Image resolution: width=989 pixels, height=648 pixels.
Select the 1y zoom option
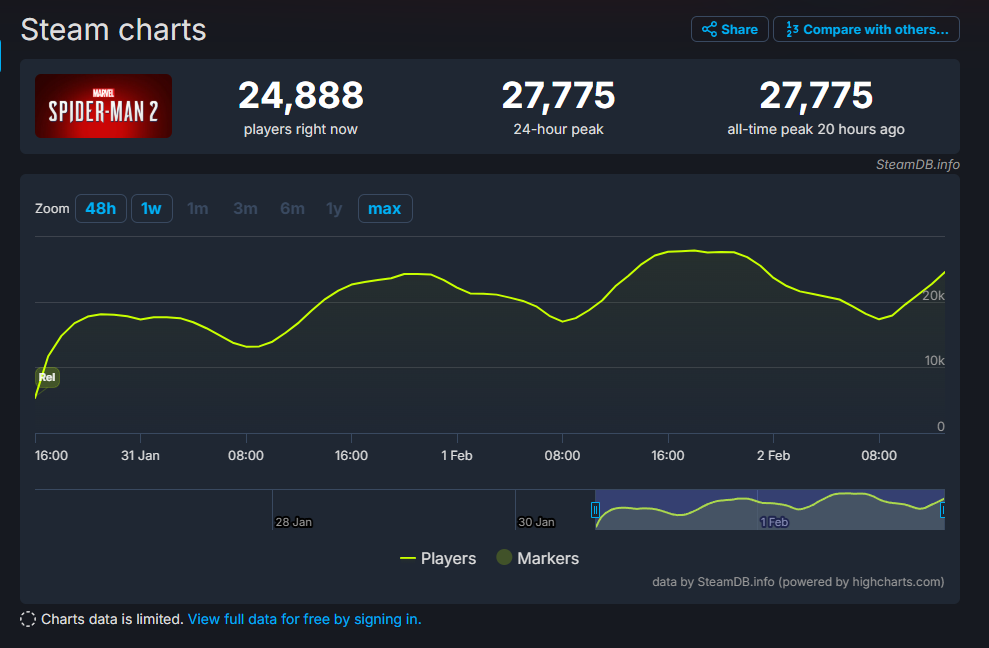pyautogui.click(x=334, y=208)
